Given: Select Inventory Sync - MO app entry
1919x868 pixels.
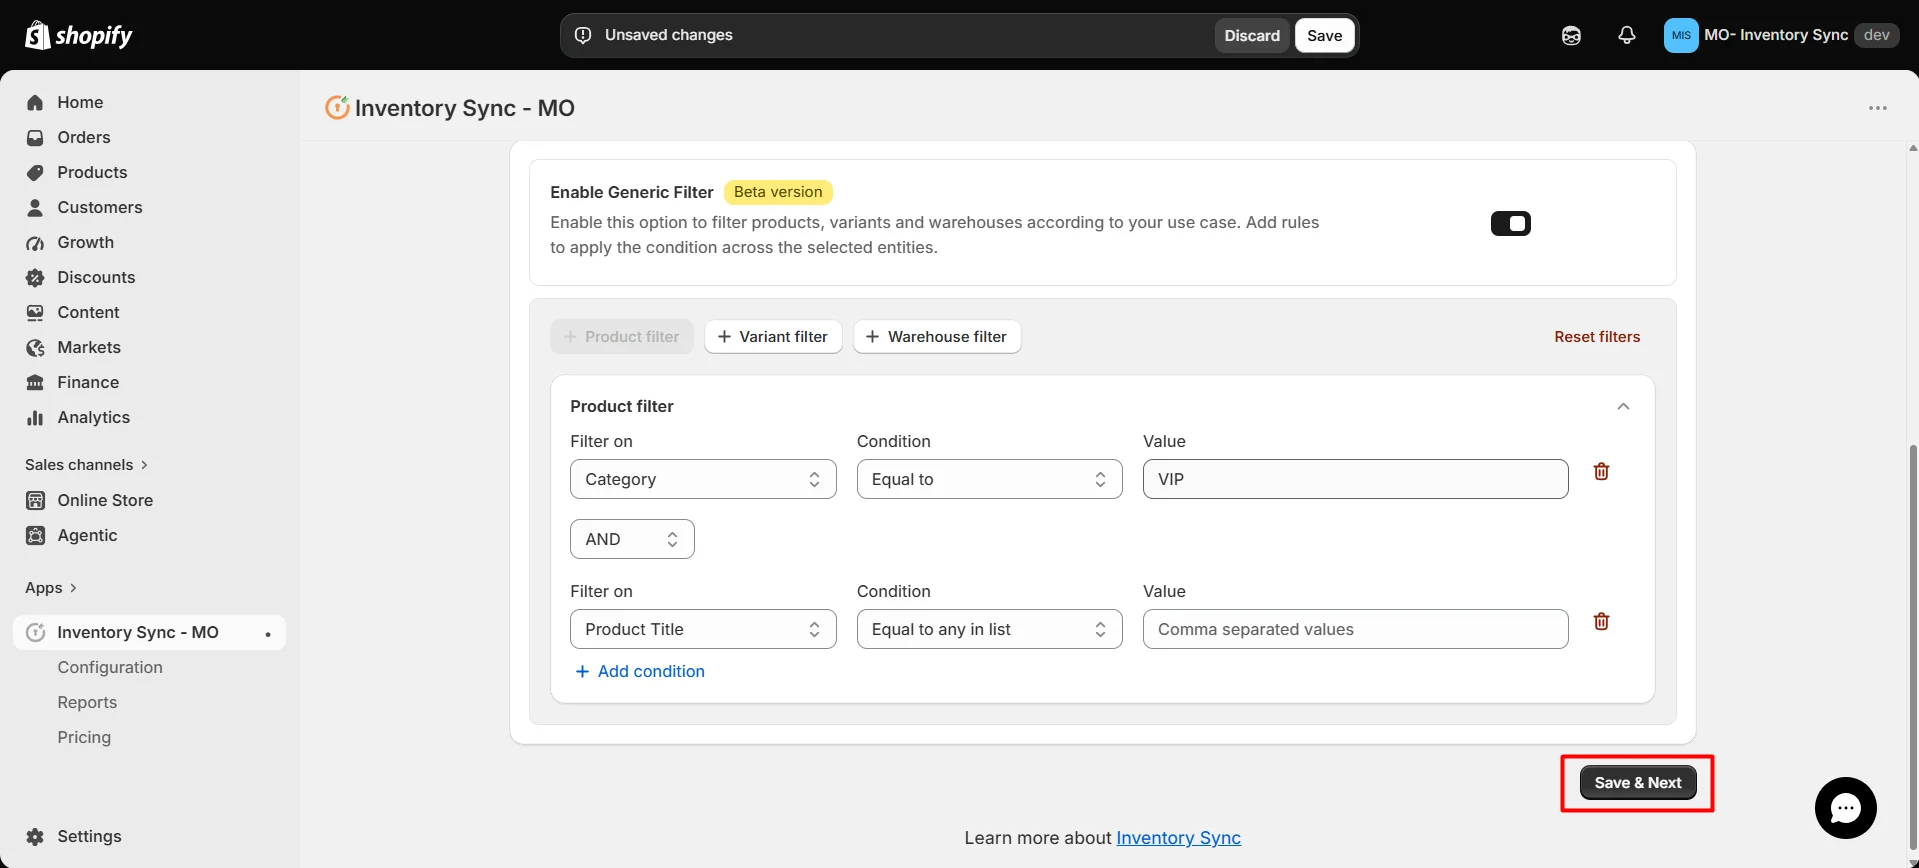Looking at the screenshot, I should coord(150,632).
